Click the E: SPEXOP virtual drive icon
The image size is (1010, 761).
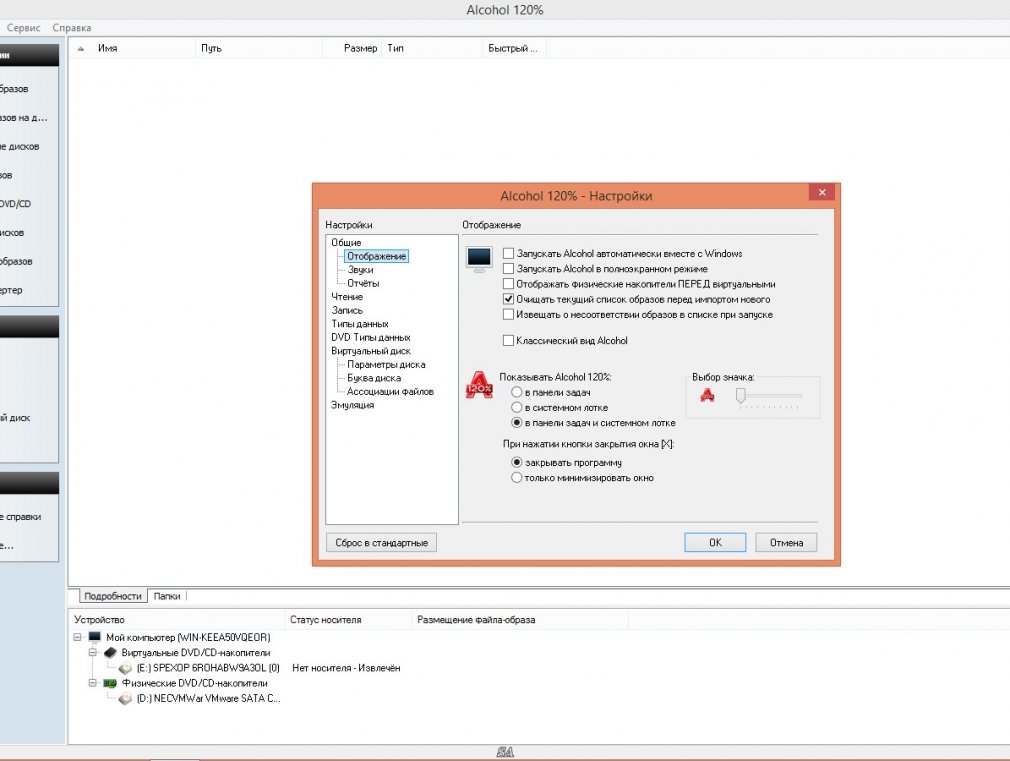(126, 668)
